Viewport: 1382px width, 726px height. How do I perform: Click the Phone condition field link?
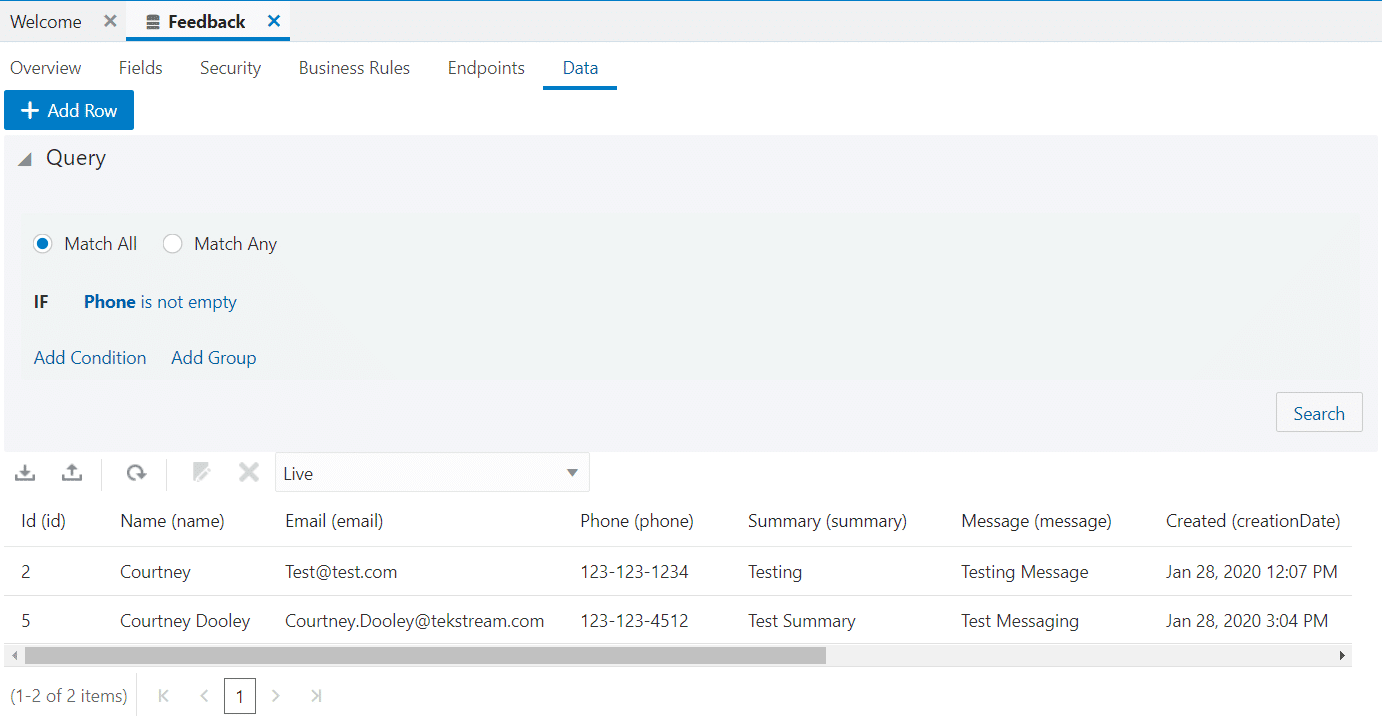coord(110,302)
